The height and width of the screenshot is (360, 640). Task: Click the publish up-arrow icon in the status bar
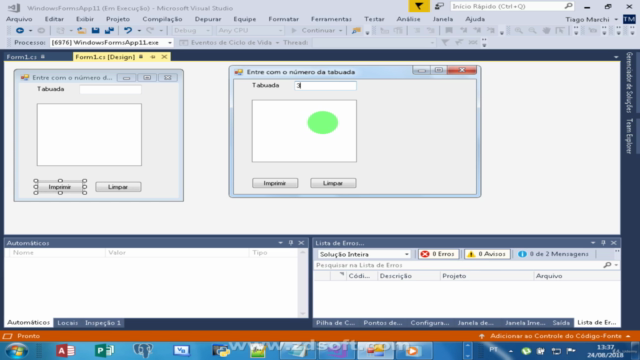(482, 336)
